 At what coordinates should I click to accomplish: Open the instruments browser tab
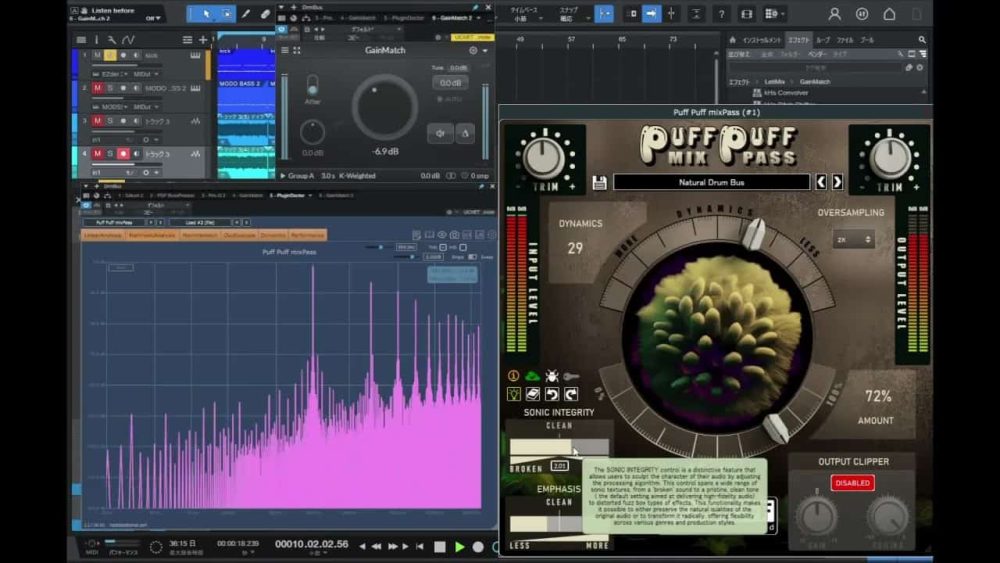click(762, 40)
